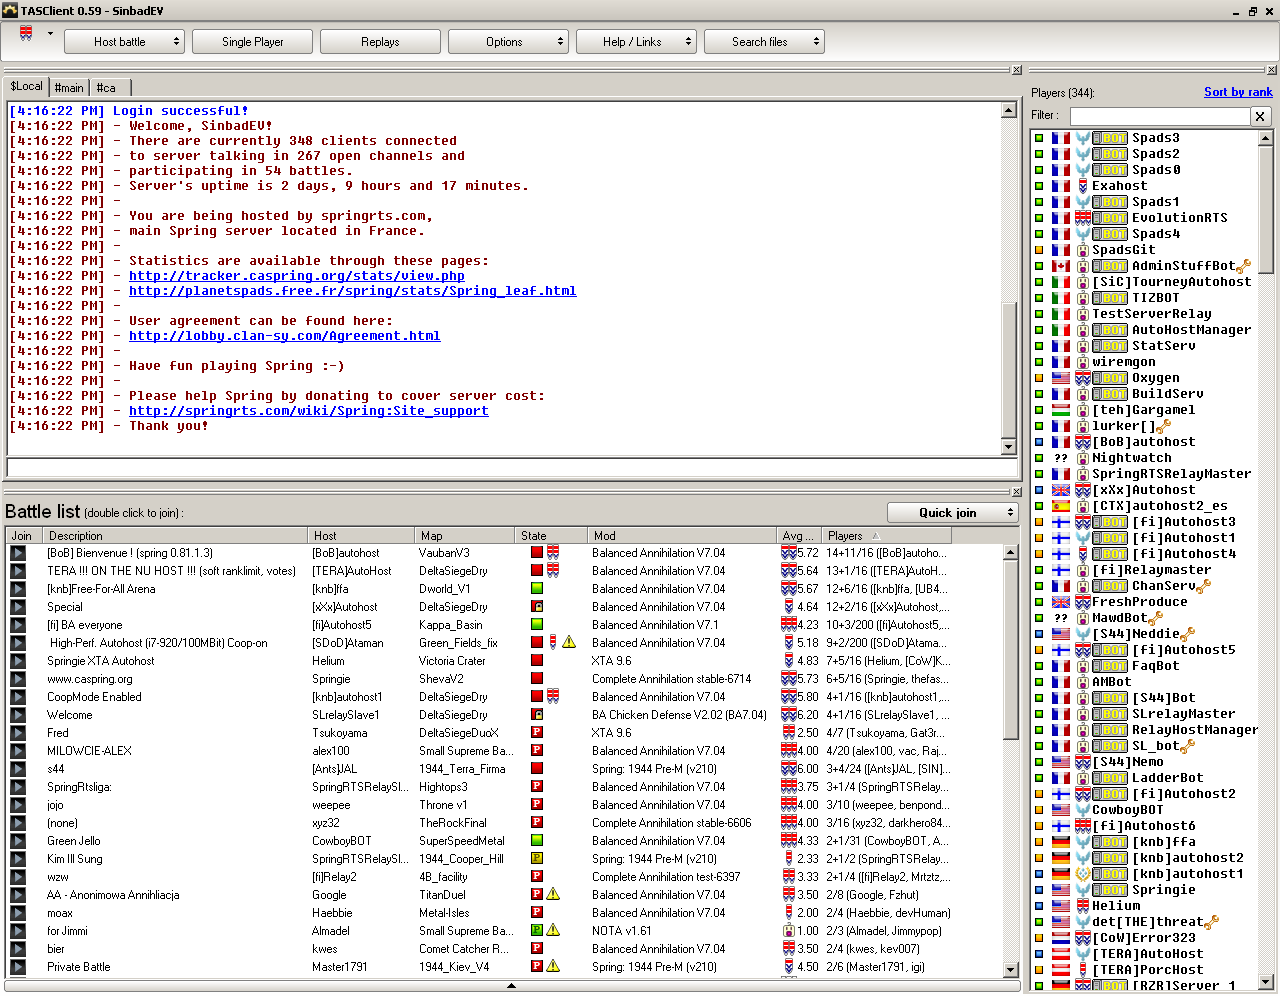Click the BOT badge next to Spads3
Screen dimensions: 1280x996
1110,138
